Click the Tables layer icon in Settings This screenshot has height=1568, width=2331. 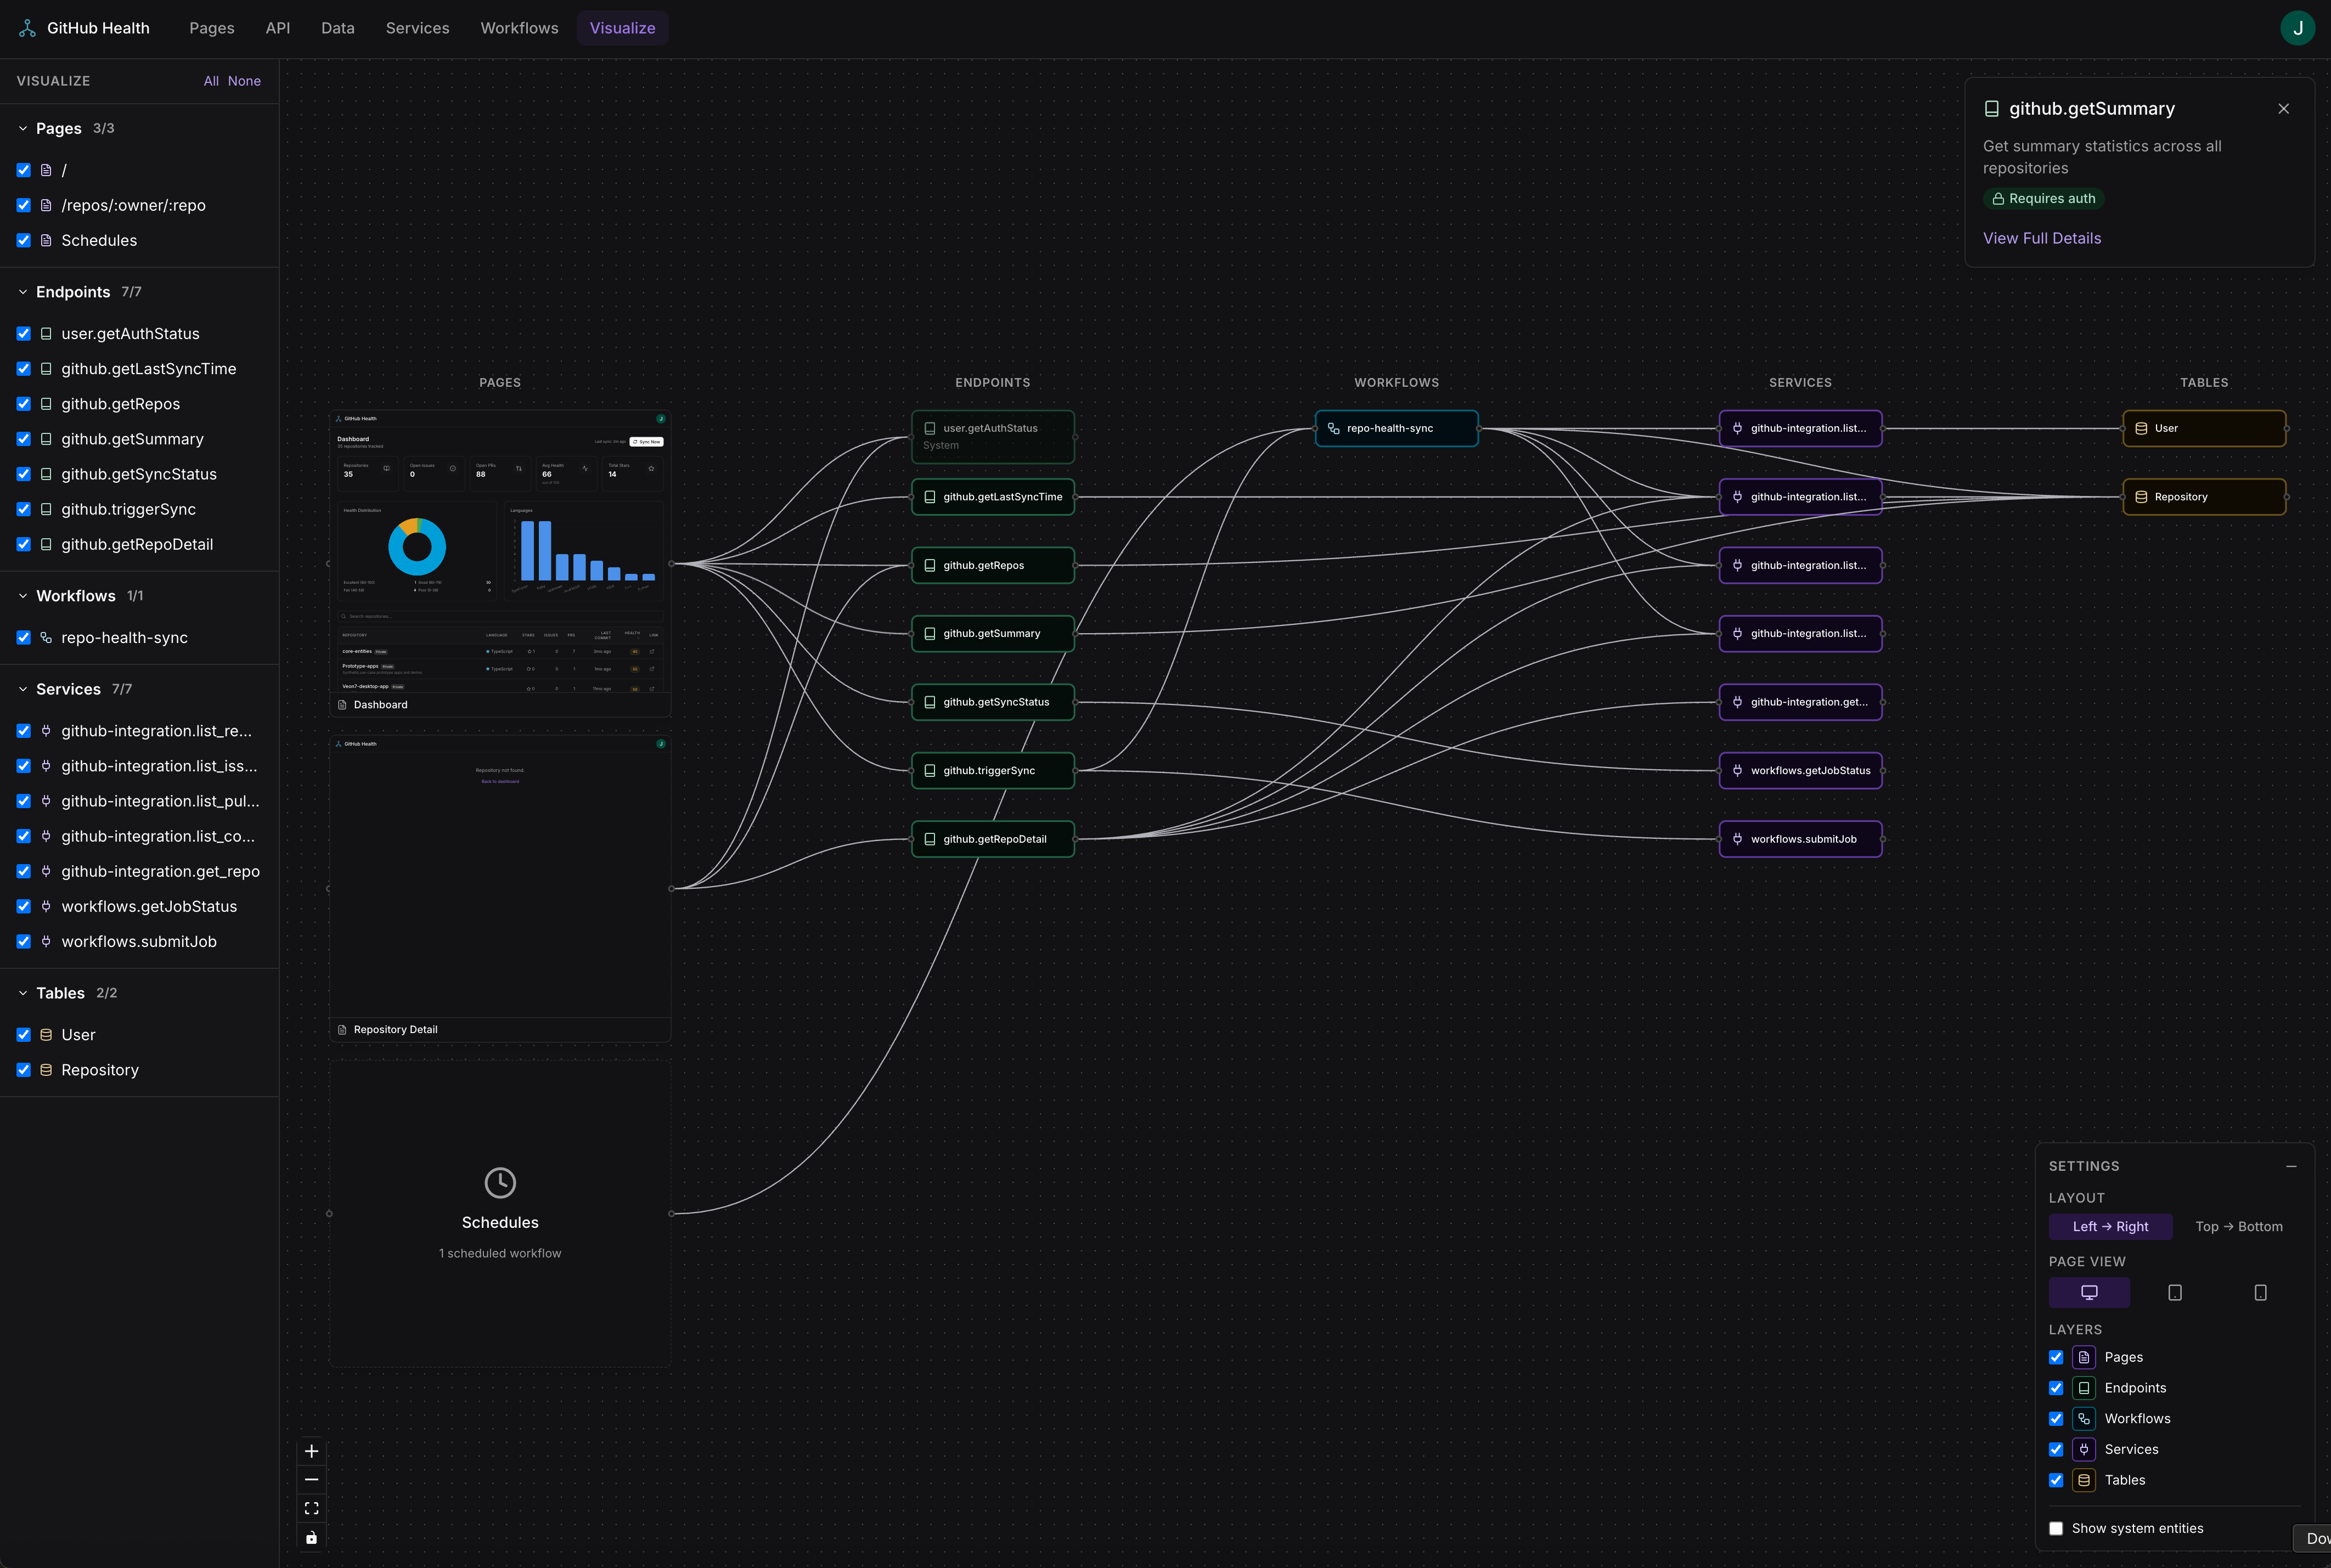click(x=2084, y=1481)
